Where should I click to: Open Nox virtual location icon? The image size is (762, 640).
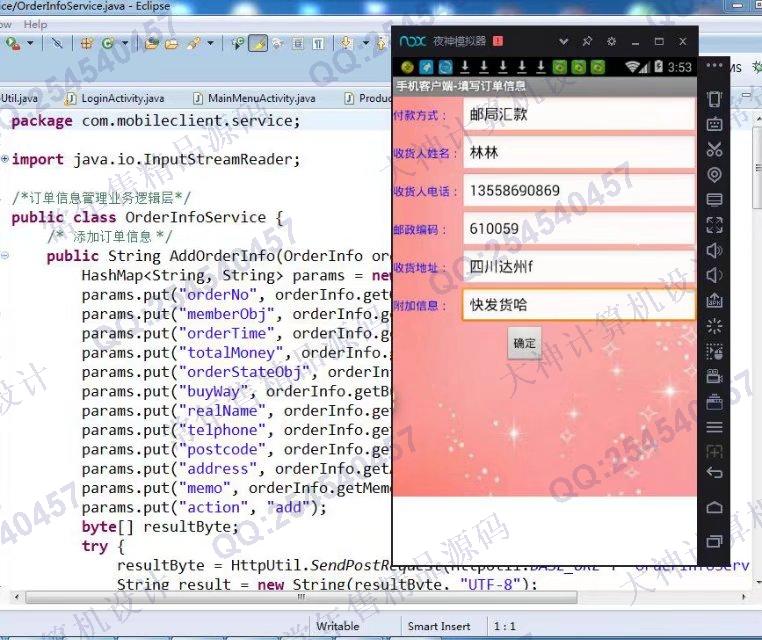(x=714, y=174)
